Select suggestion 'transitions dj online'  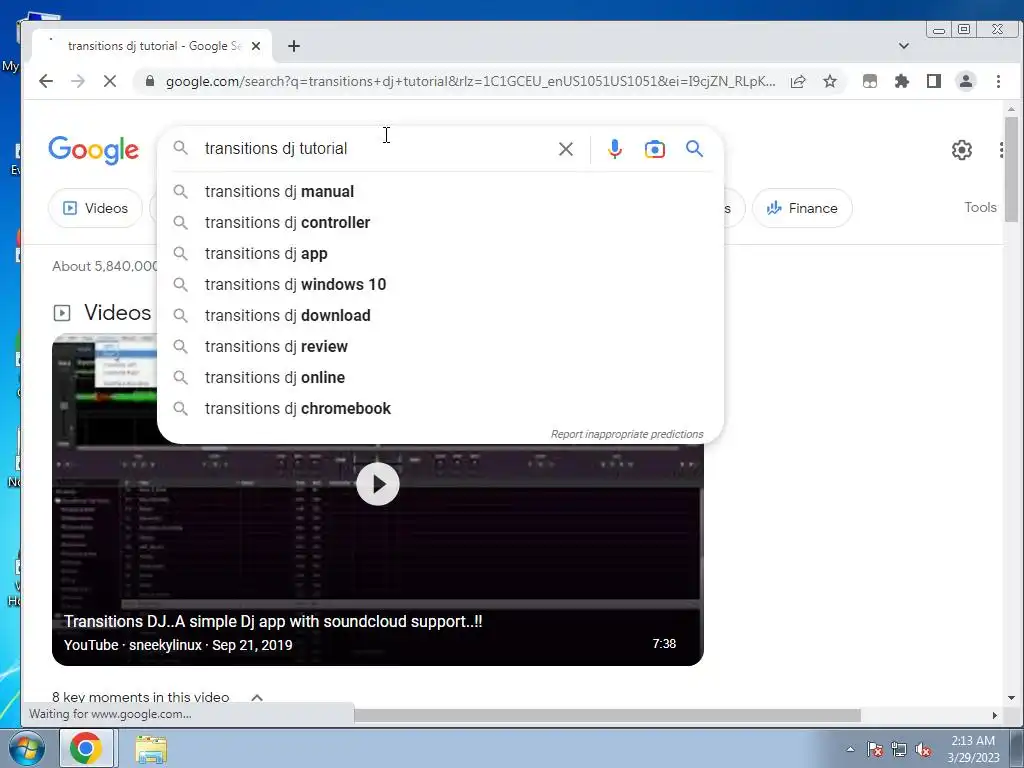(440, 377)
